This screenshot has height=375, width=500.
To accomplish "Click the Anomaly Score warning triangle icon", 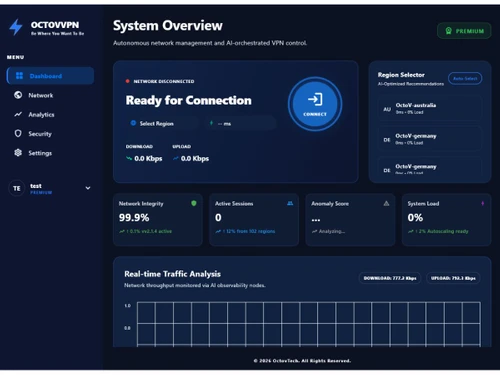I will (x=386, y=203).
